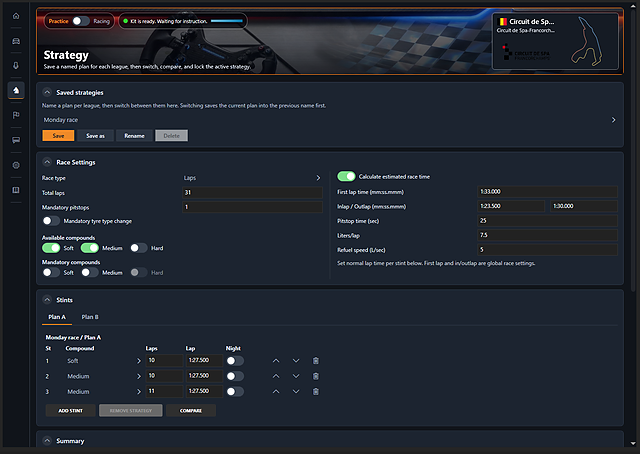Change stint 2 Medium compound dropdown
Screen dimensions: 640x454
103,376
